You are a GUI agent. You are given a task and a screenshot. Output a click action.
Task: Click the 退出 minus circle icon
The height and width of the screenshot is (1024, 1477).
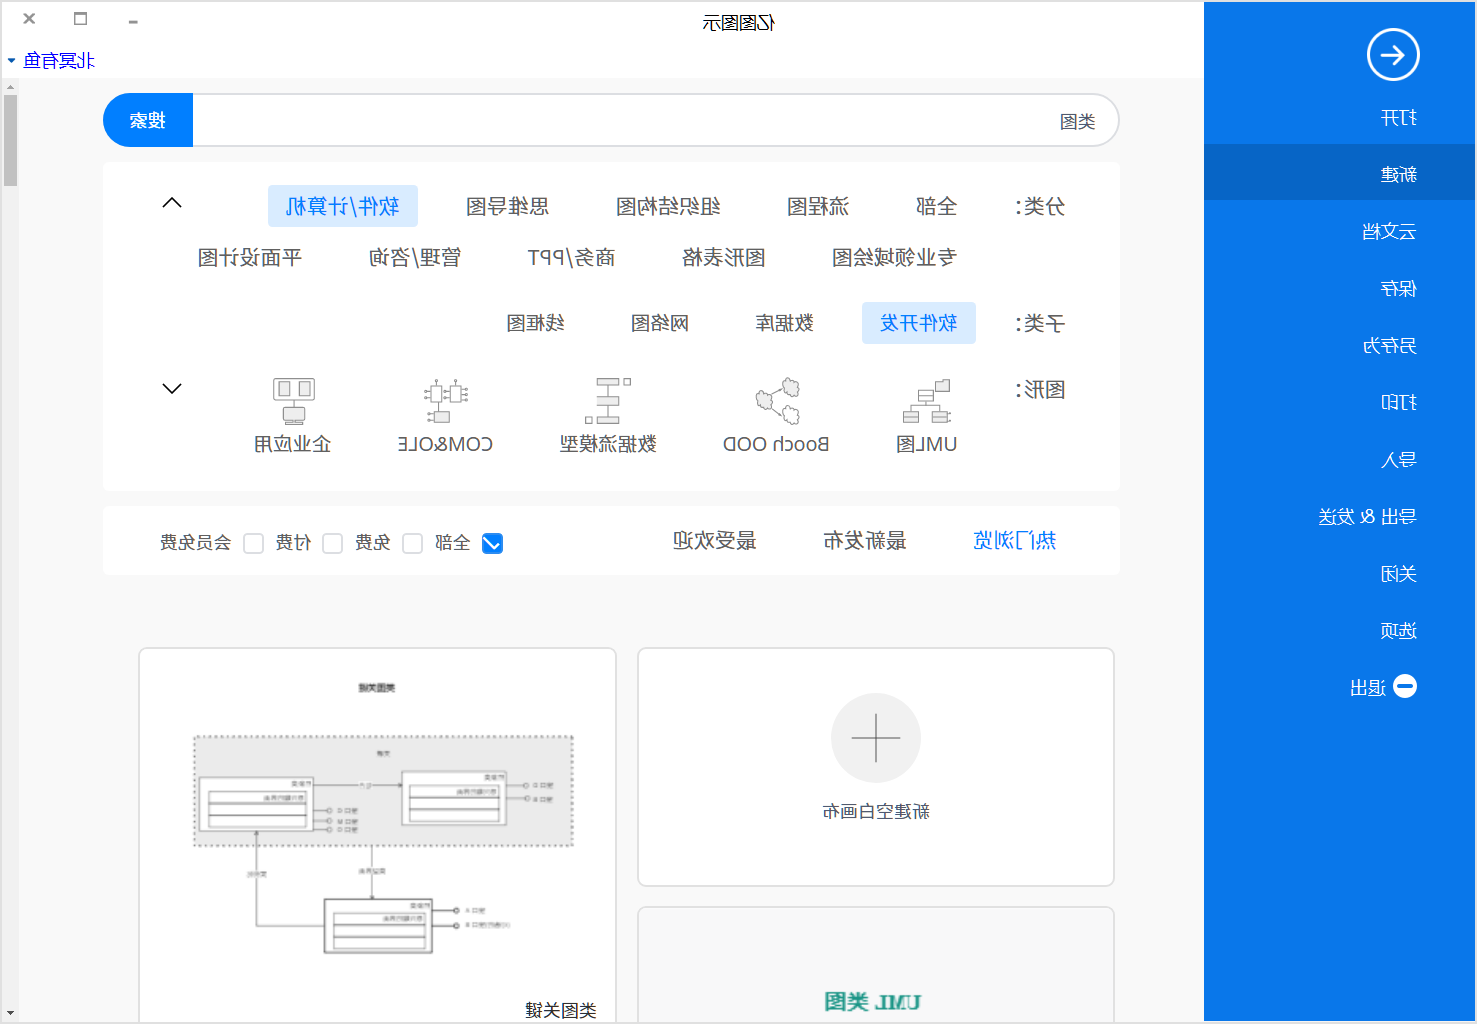pyautogui.click(x=1405, y=686)
